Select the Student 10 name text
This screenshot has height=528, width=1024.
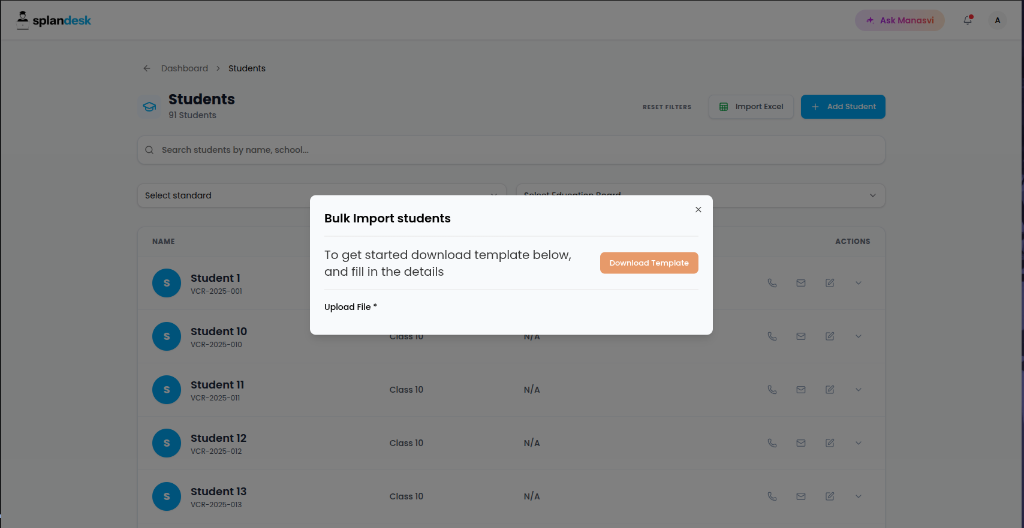219,331
